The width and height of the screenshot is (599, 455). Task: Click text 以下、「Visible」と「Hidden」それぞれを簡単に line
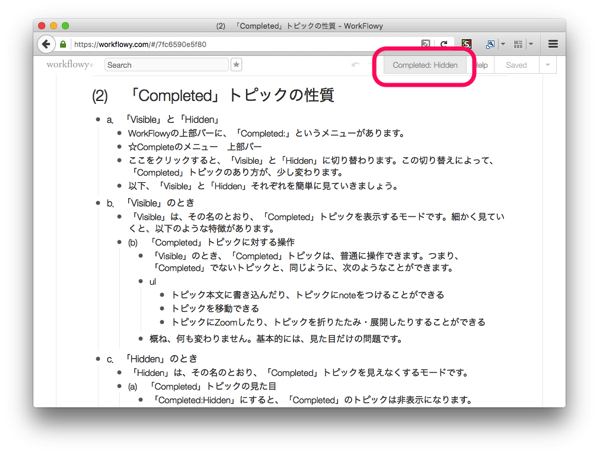[264, 186]
